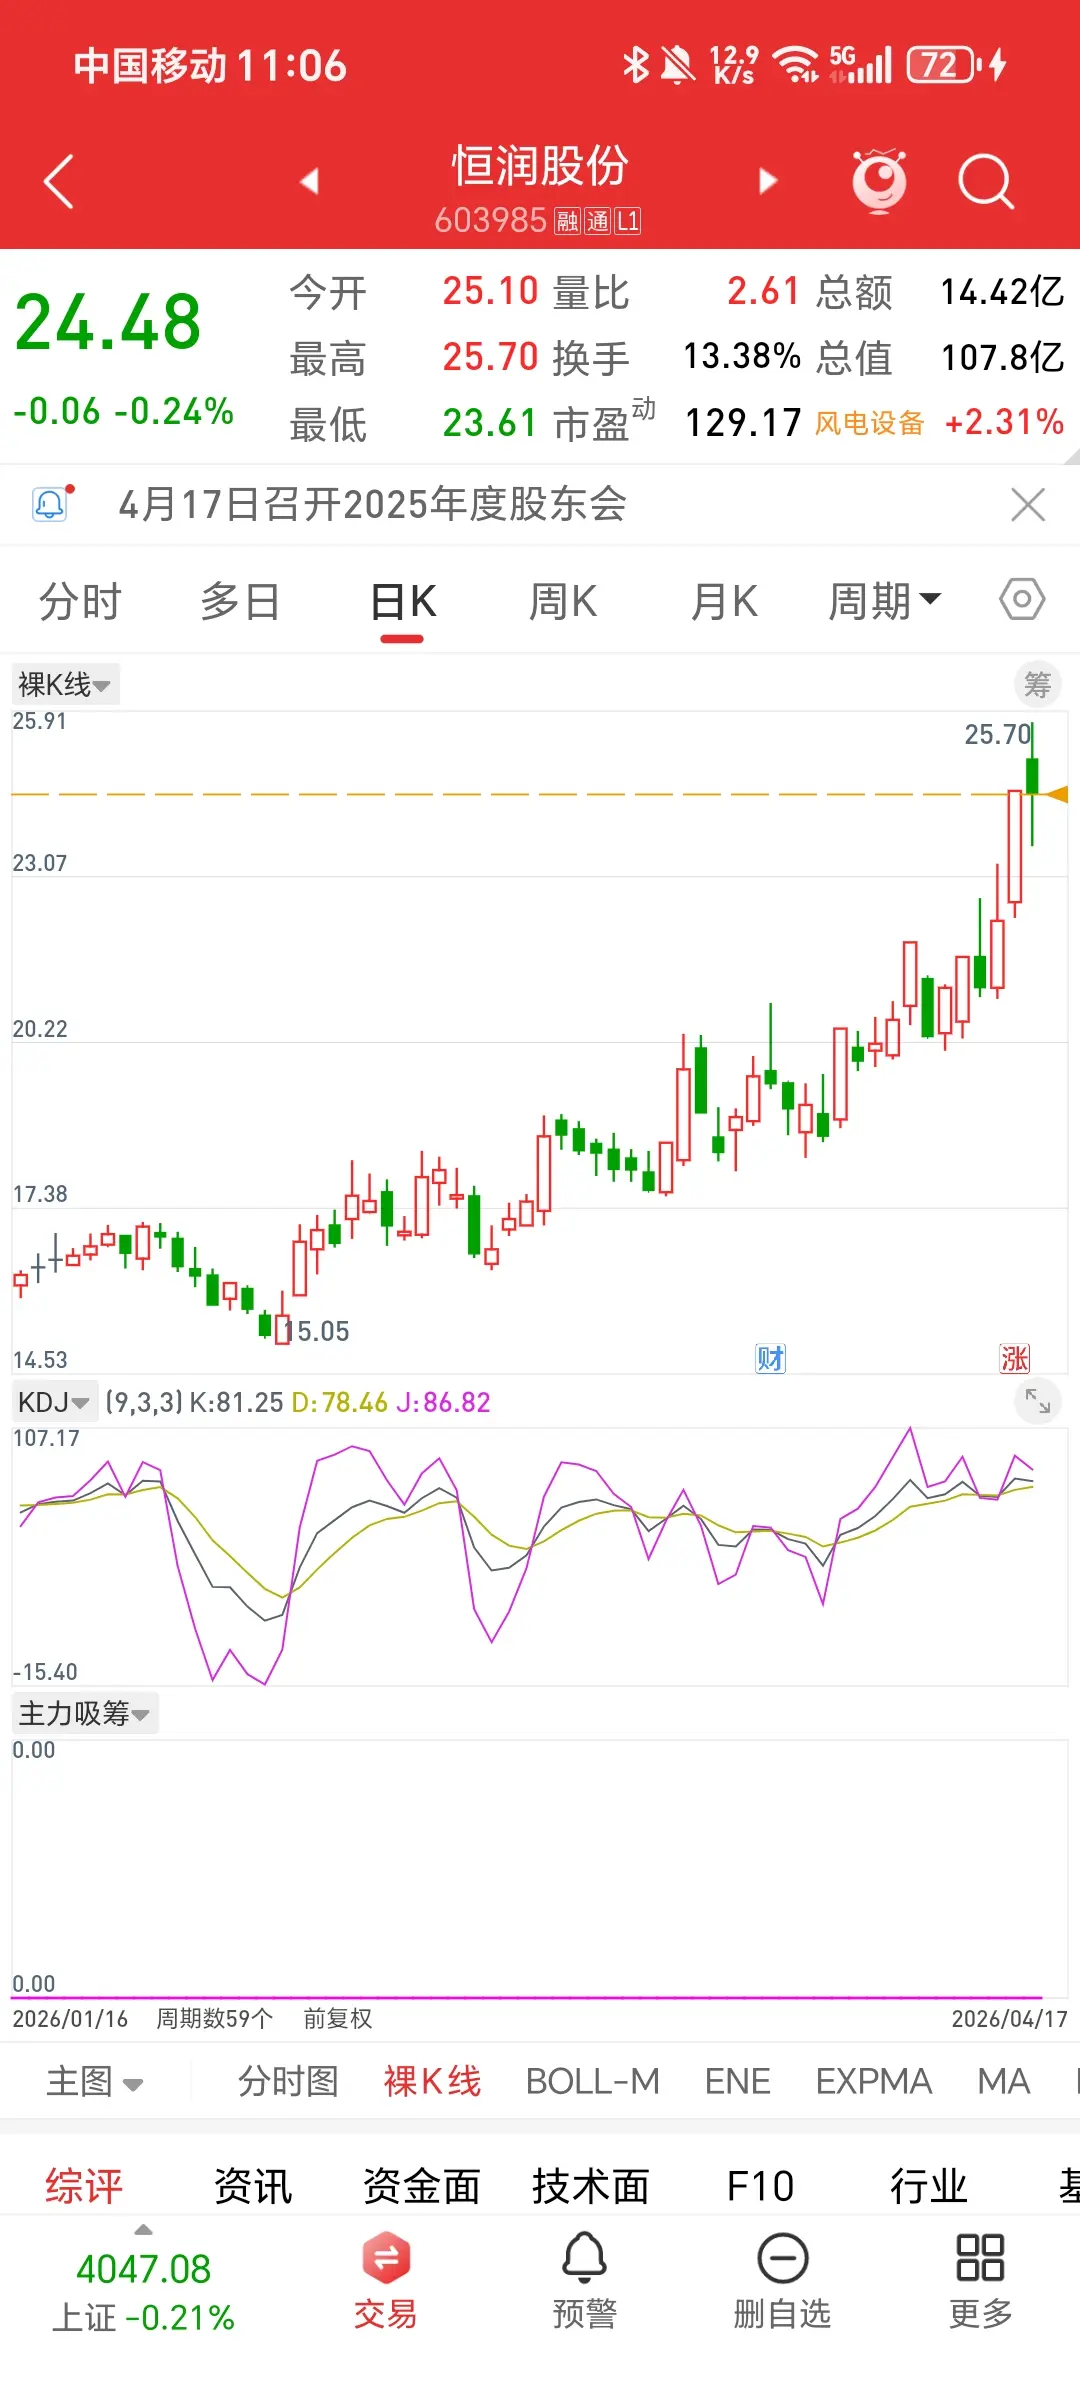Image resolution: width=1080 pixels, height=2388 pixels.
Task: Tap the 前复权 adjustment label
Action: (338, 2018)
